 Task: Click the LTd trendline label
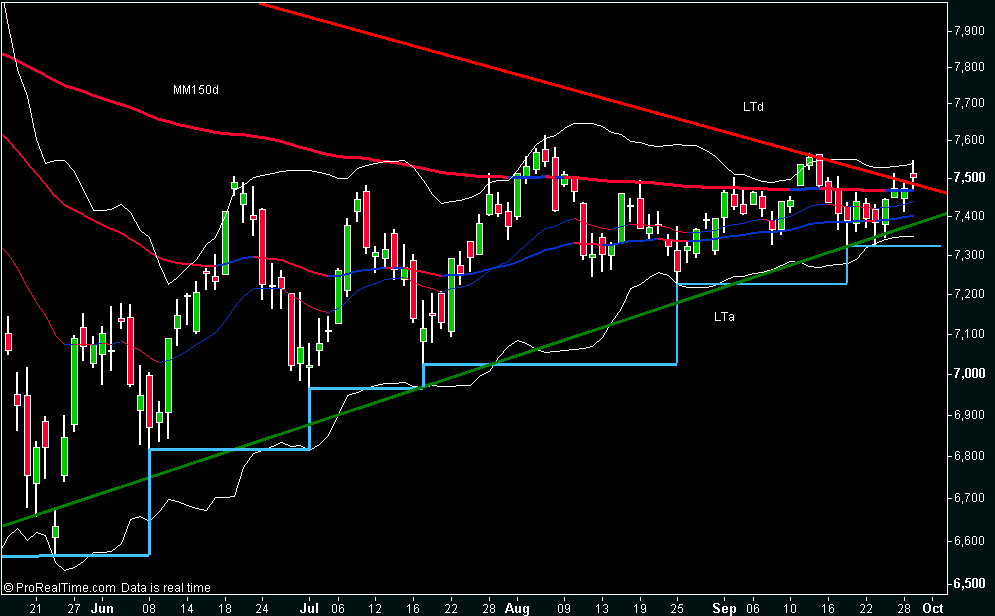click(x=753, y=107)
